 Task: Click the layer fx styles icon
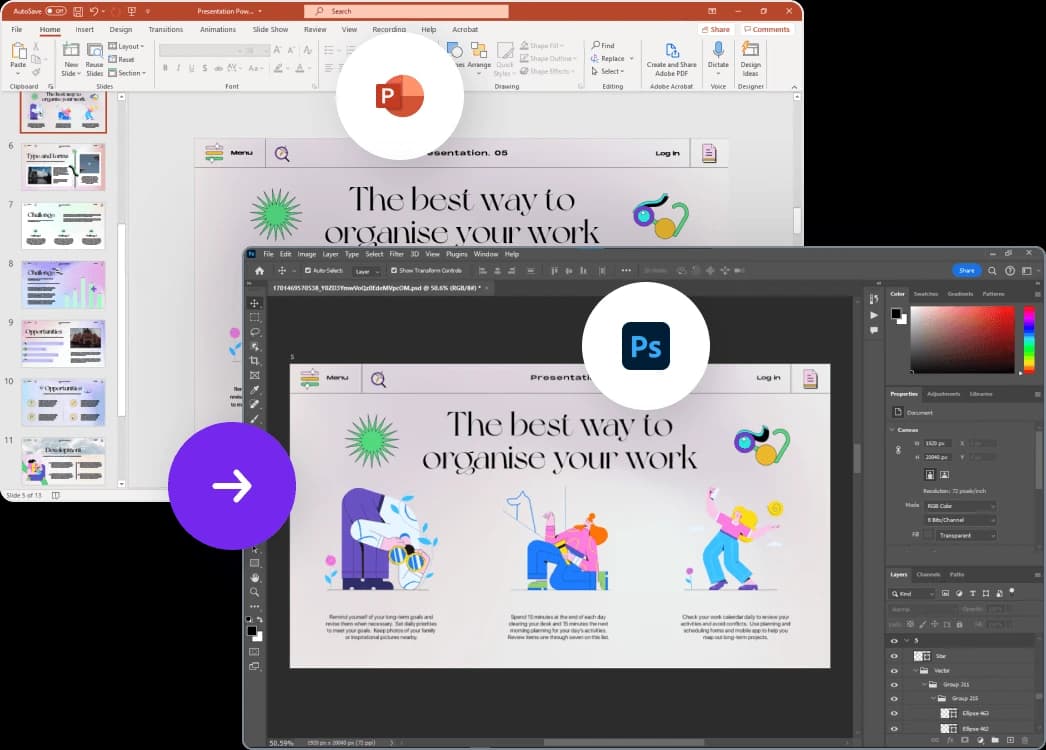(x=951, y=740)
